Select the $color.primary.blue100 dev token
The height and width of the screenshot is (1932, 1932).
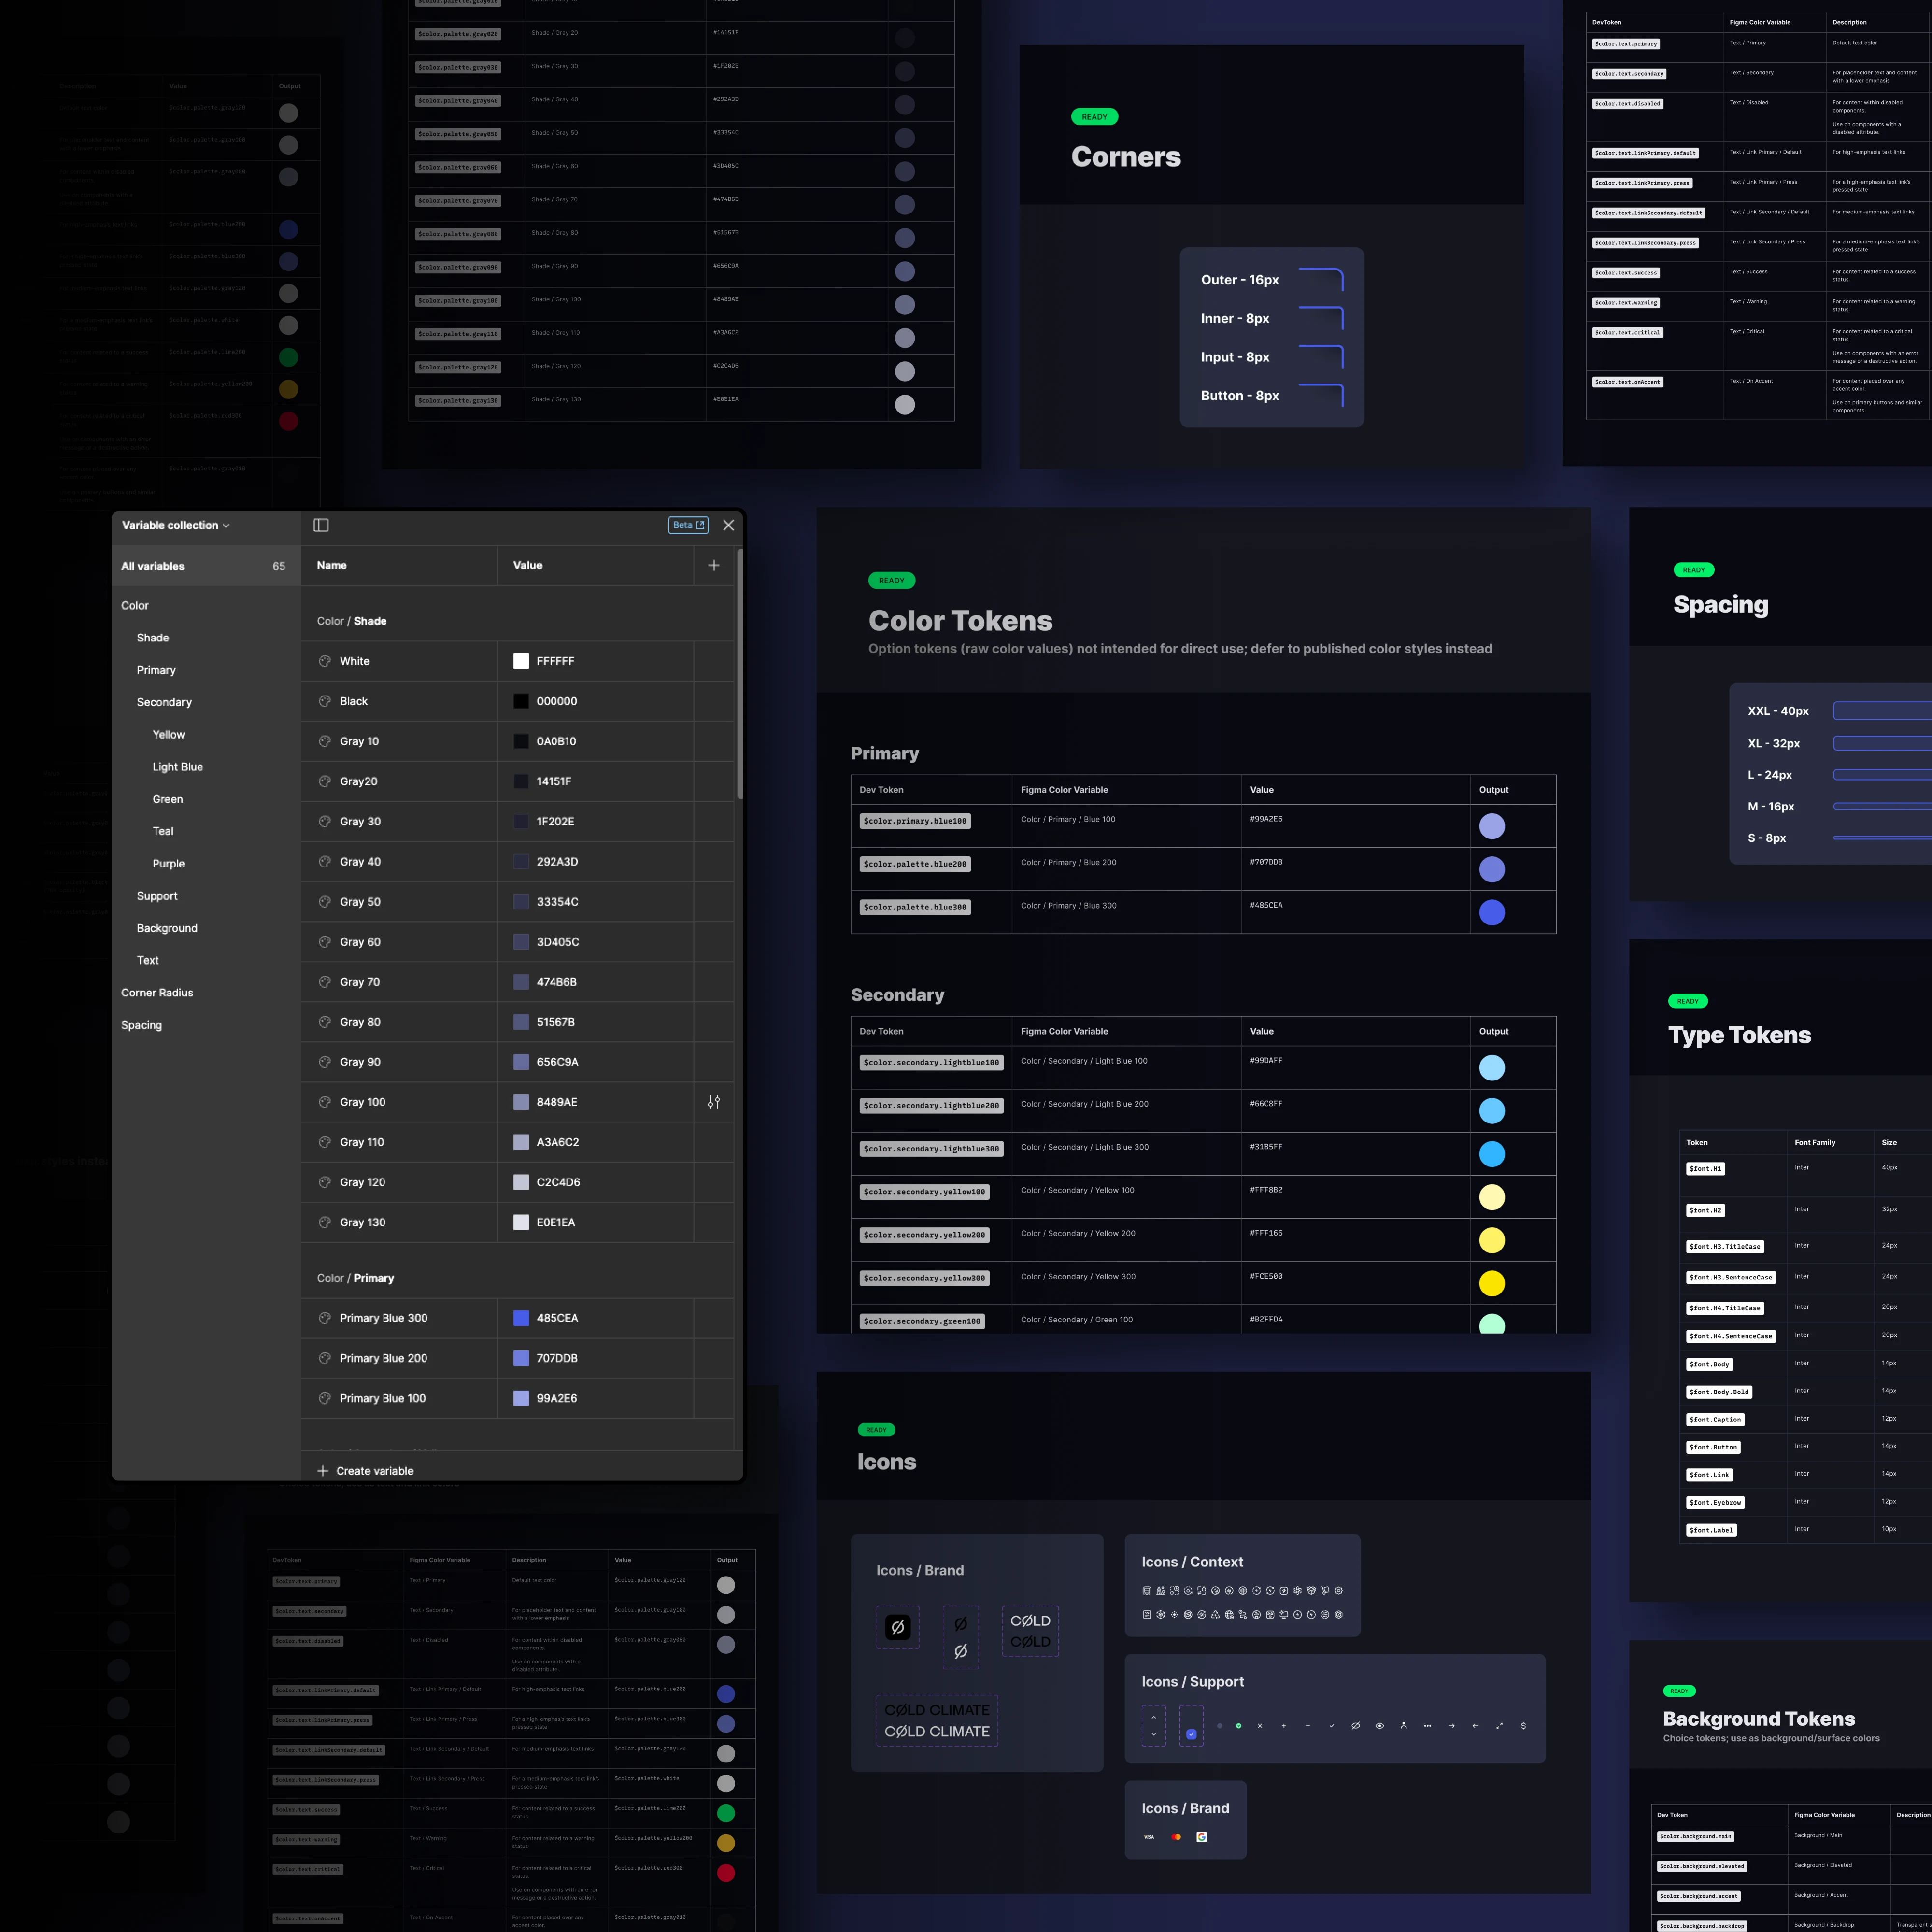(x=915, y=821)
